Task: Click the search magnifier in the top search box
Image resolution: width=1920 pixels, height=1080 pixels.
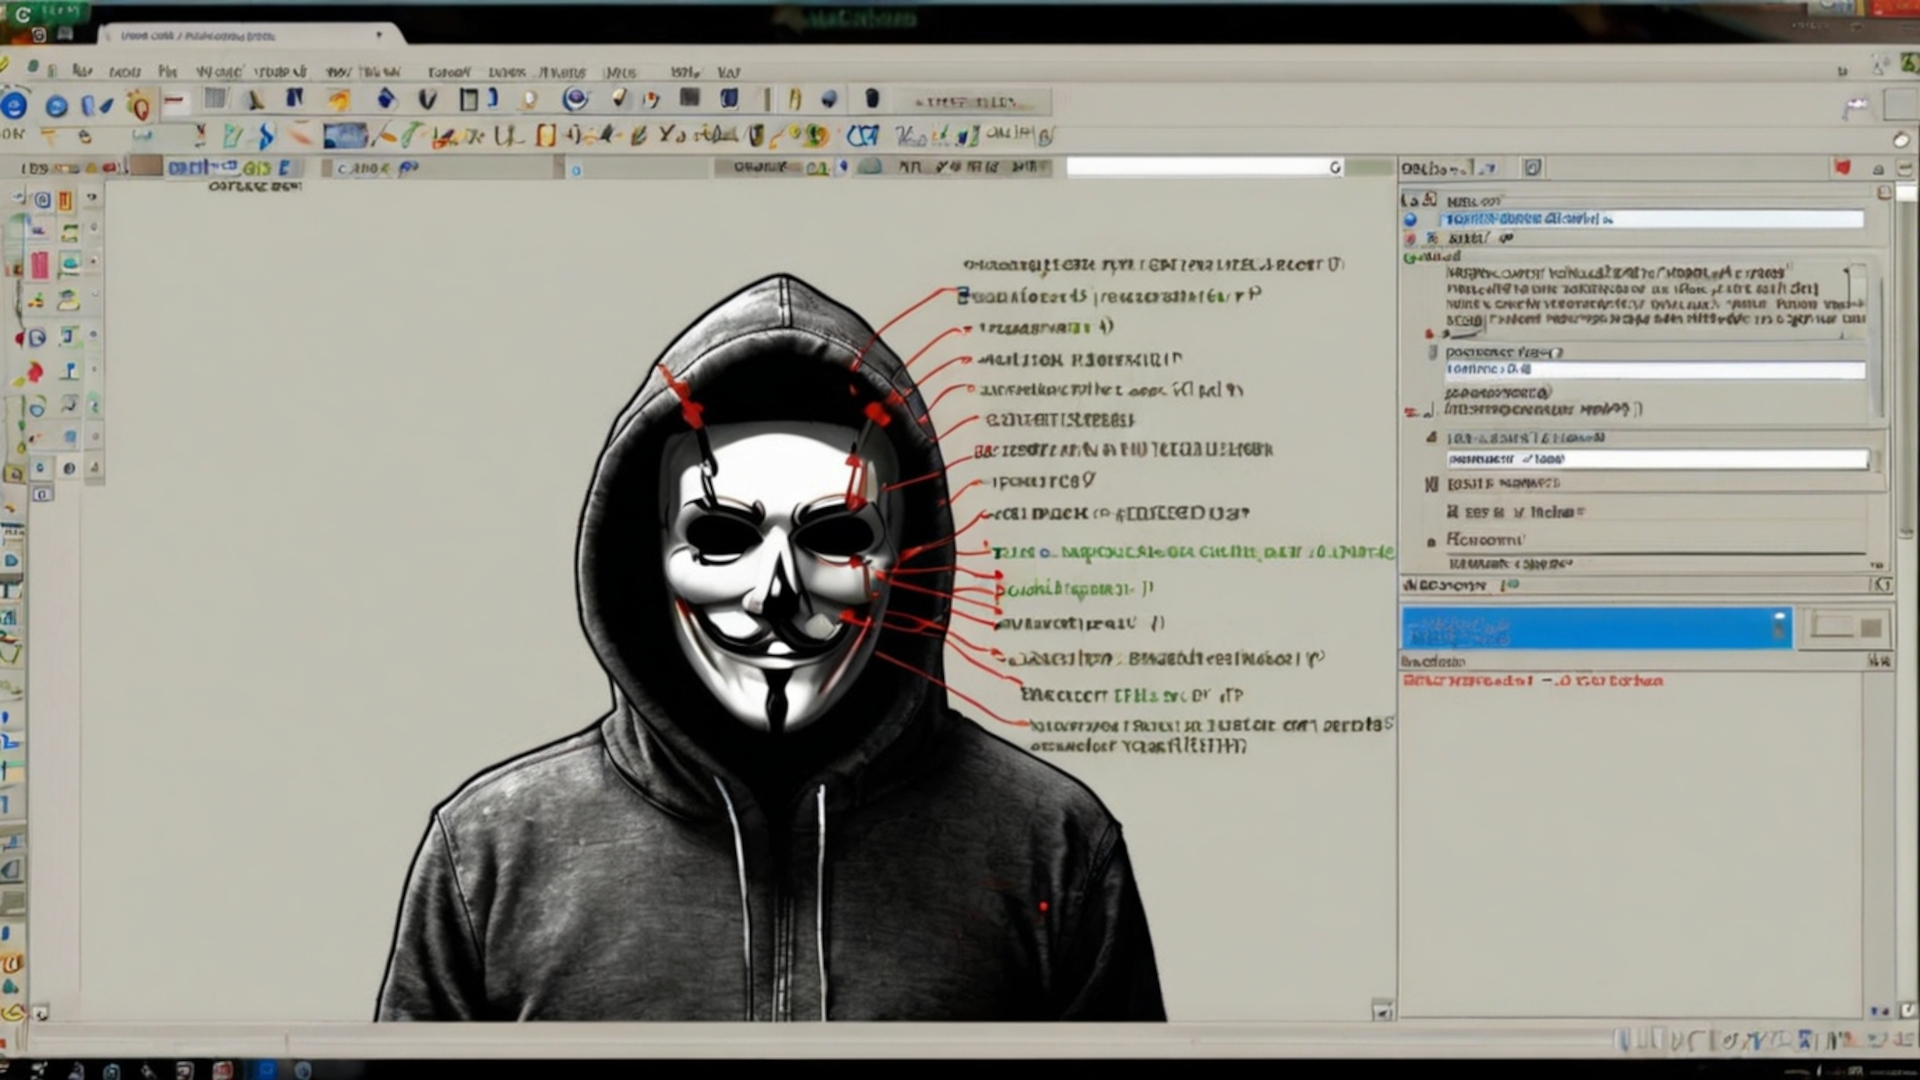Action: pyautogui.click(x=1335, y=167)
